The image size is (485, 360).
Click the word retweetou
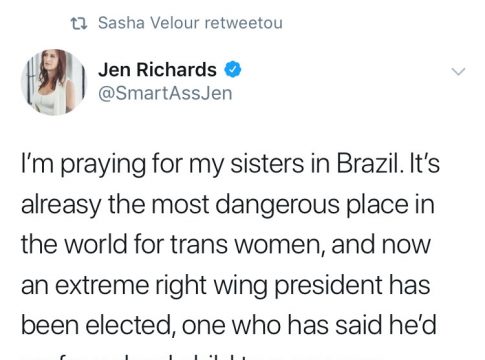[x=243, y=23]
